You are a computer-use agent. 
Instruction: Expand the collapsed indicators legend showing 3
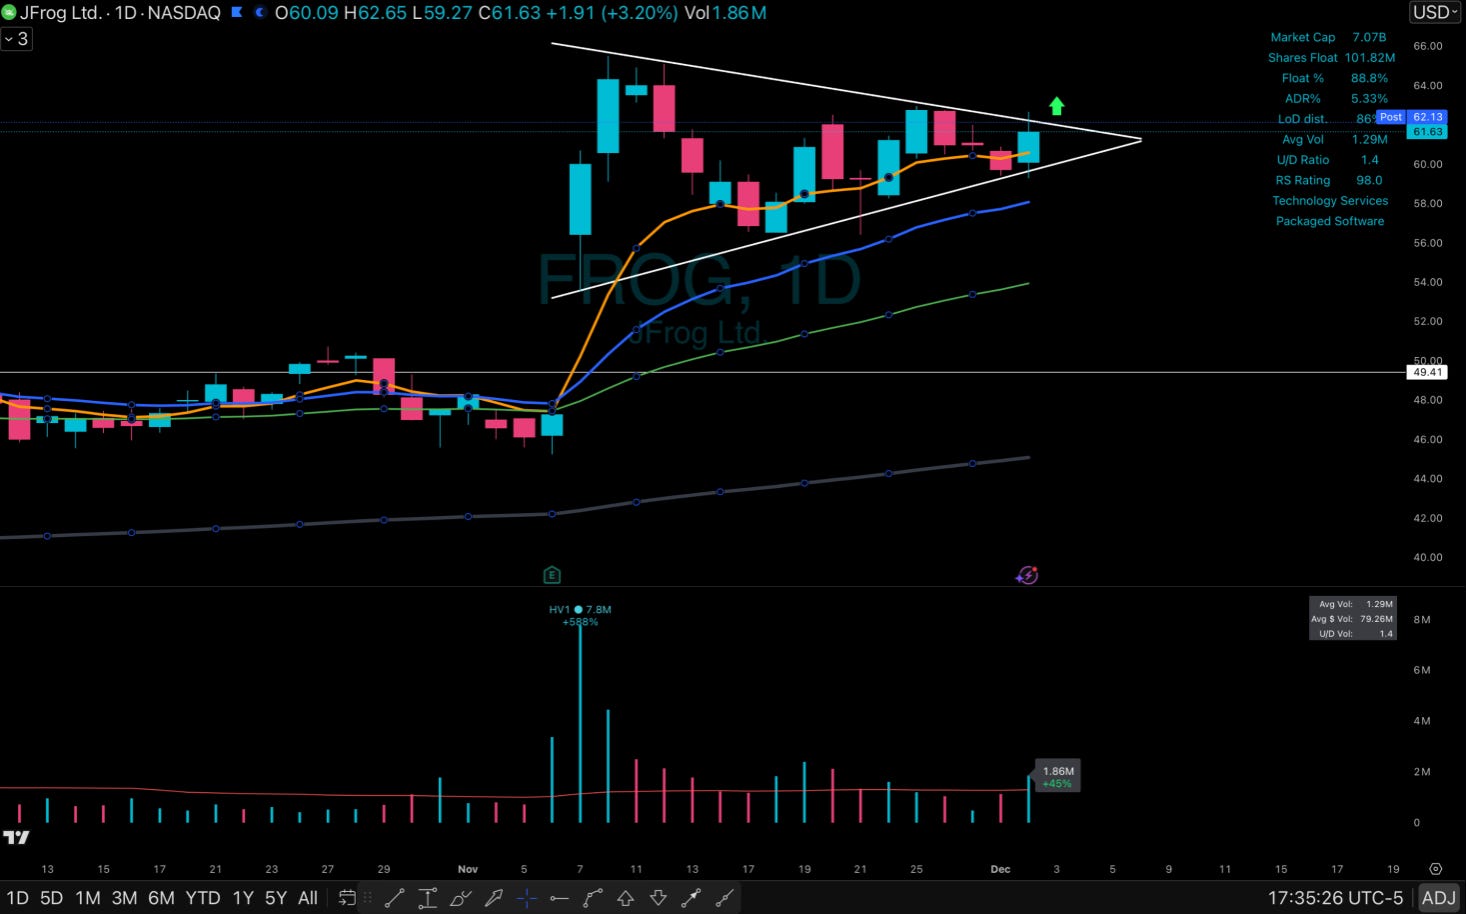tap(16, 39)
